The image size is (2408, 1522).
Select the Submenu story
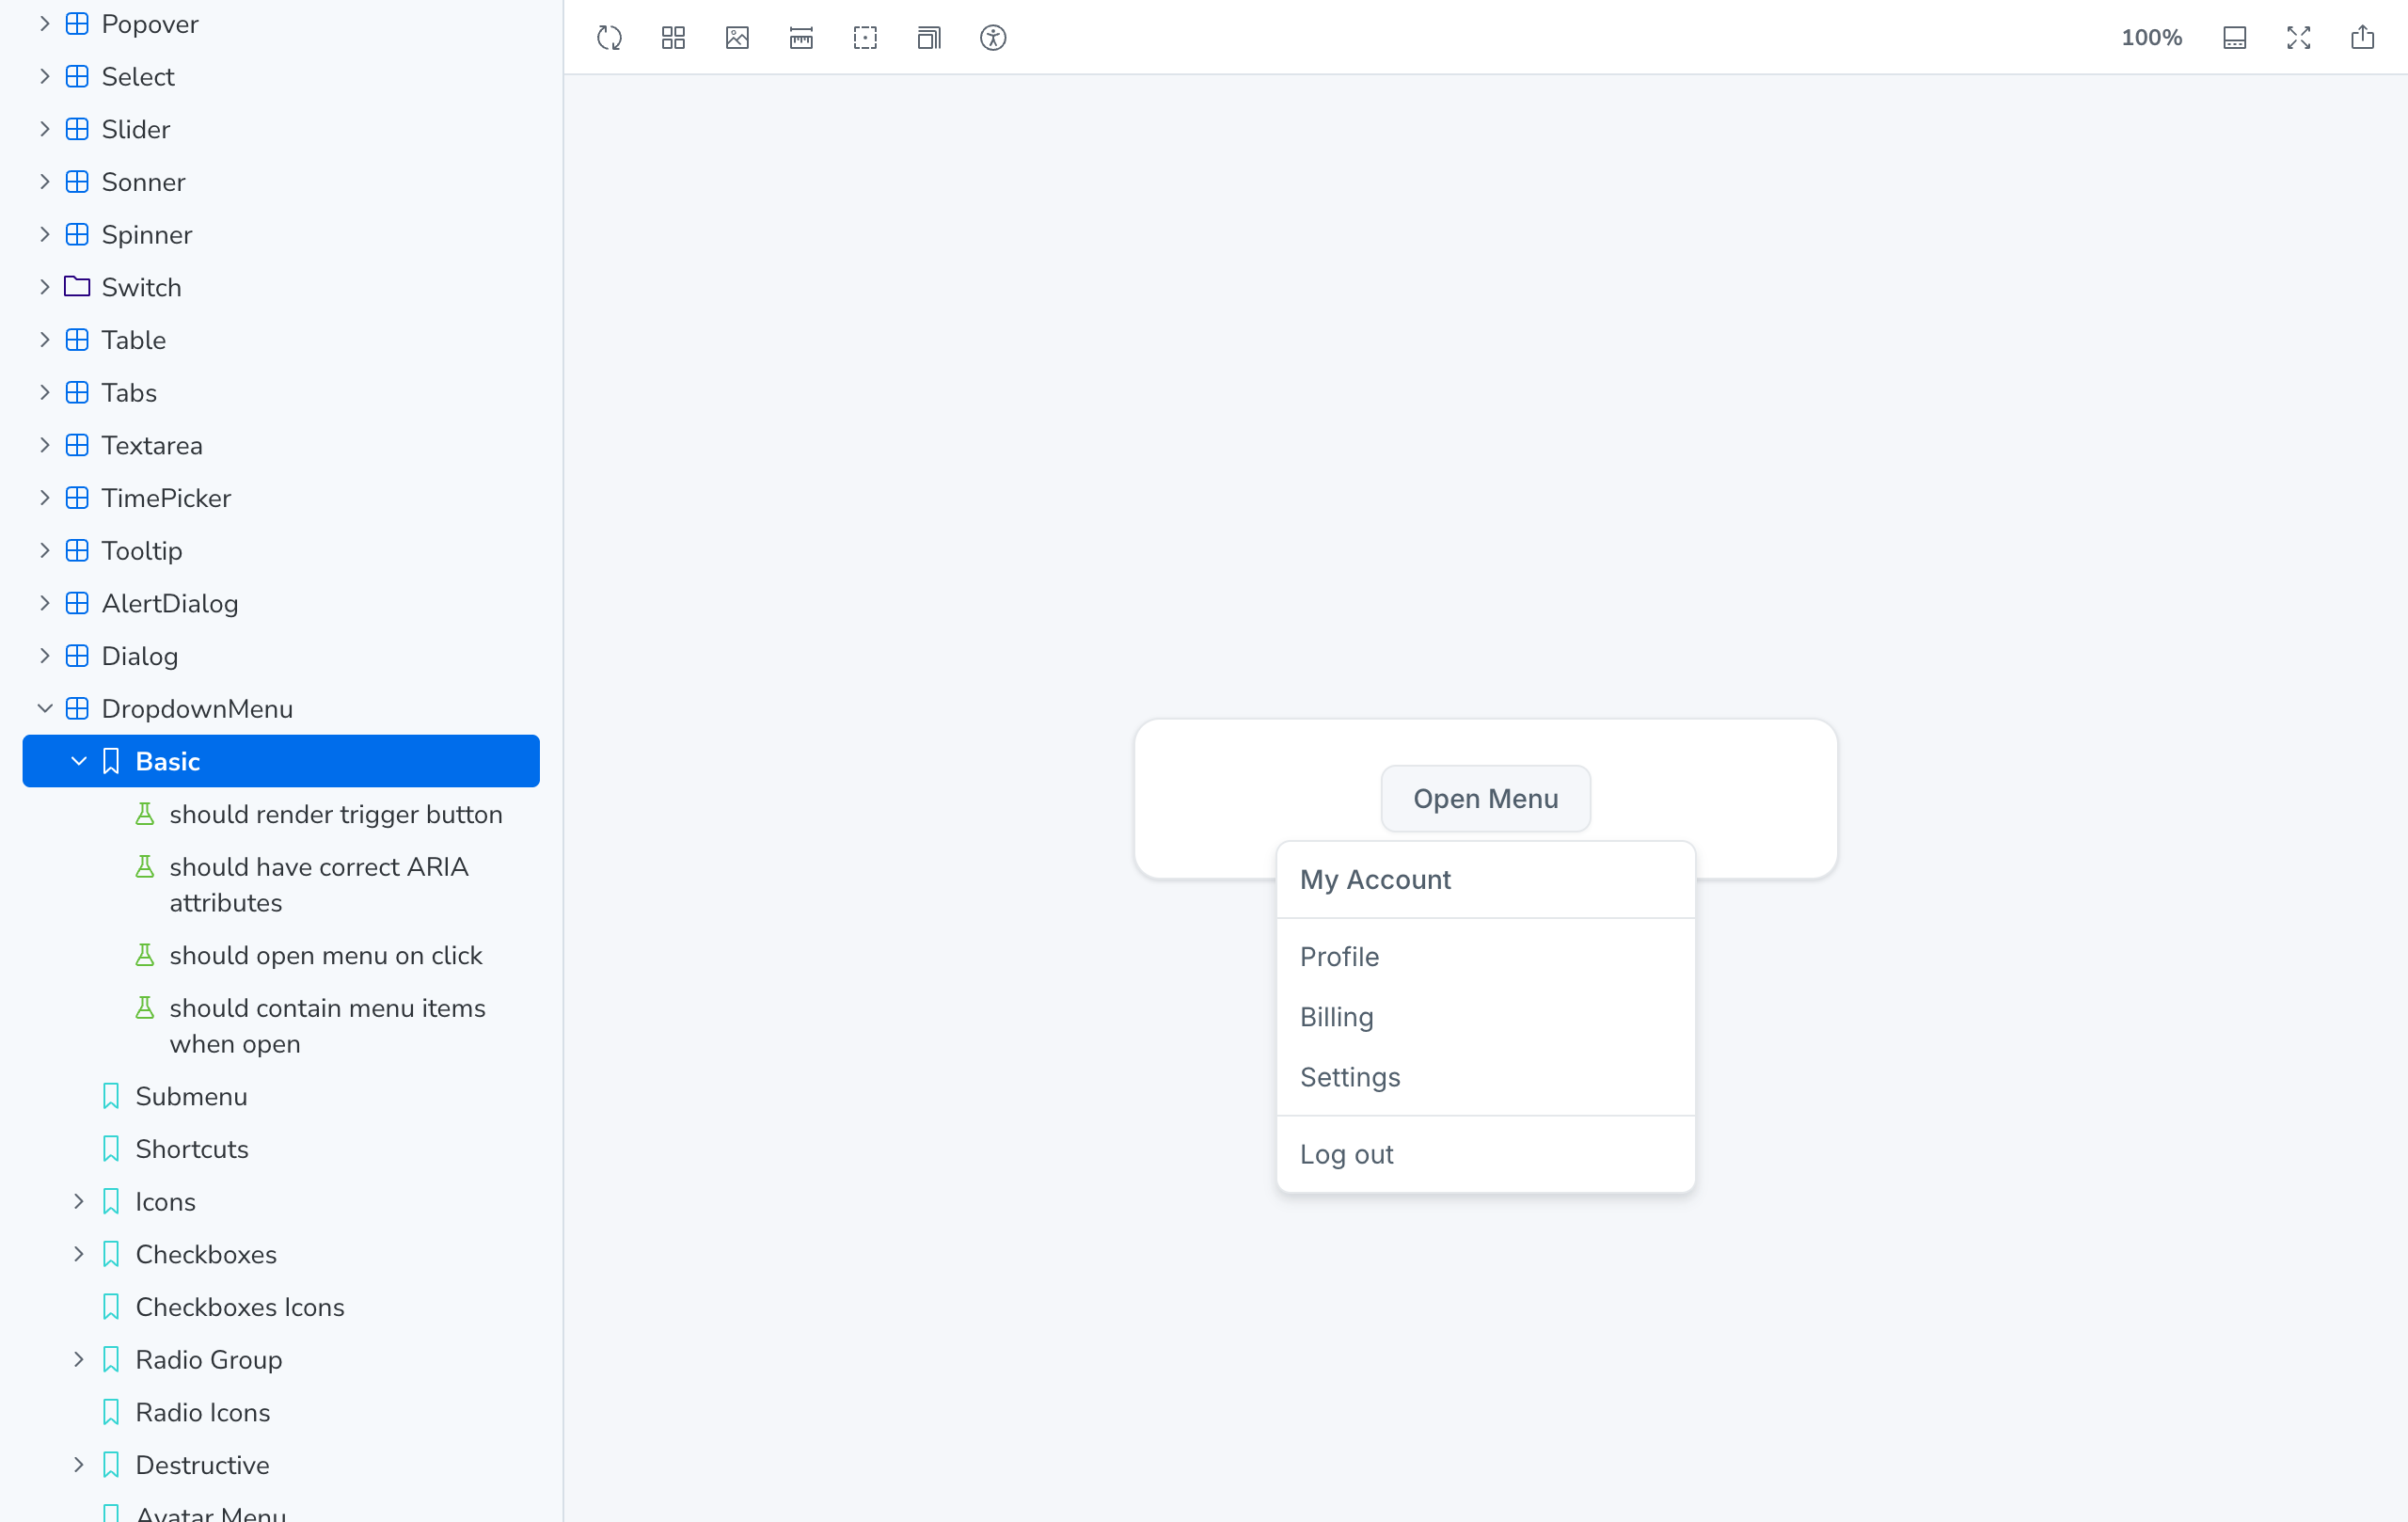pos(191,1096)
